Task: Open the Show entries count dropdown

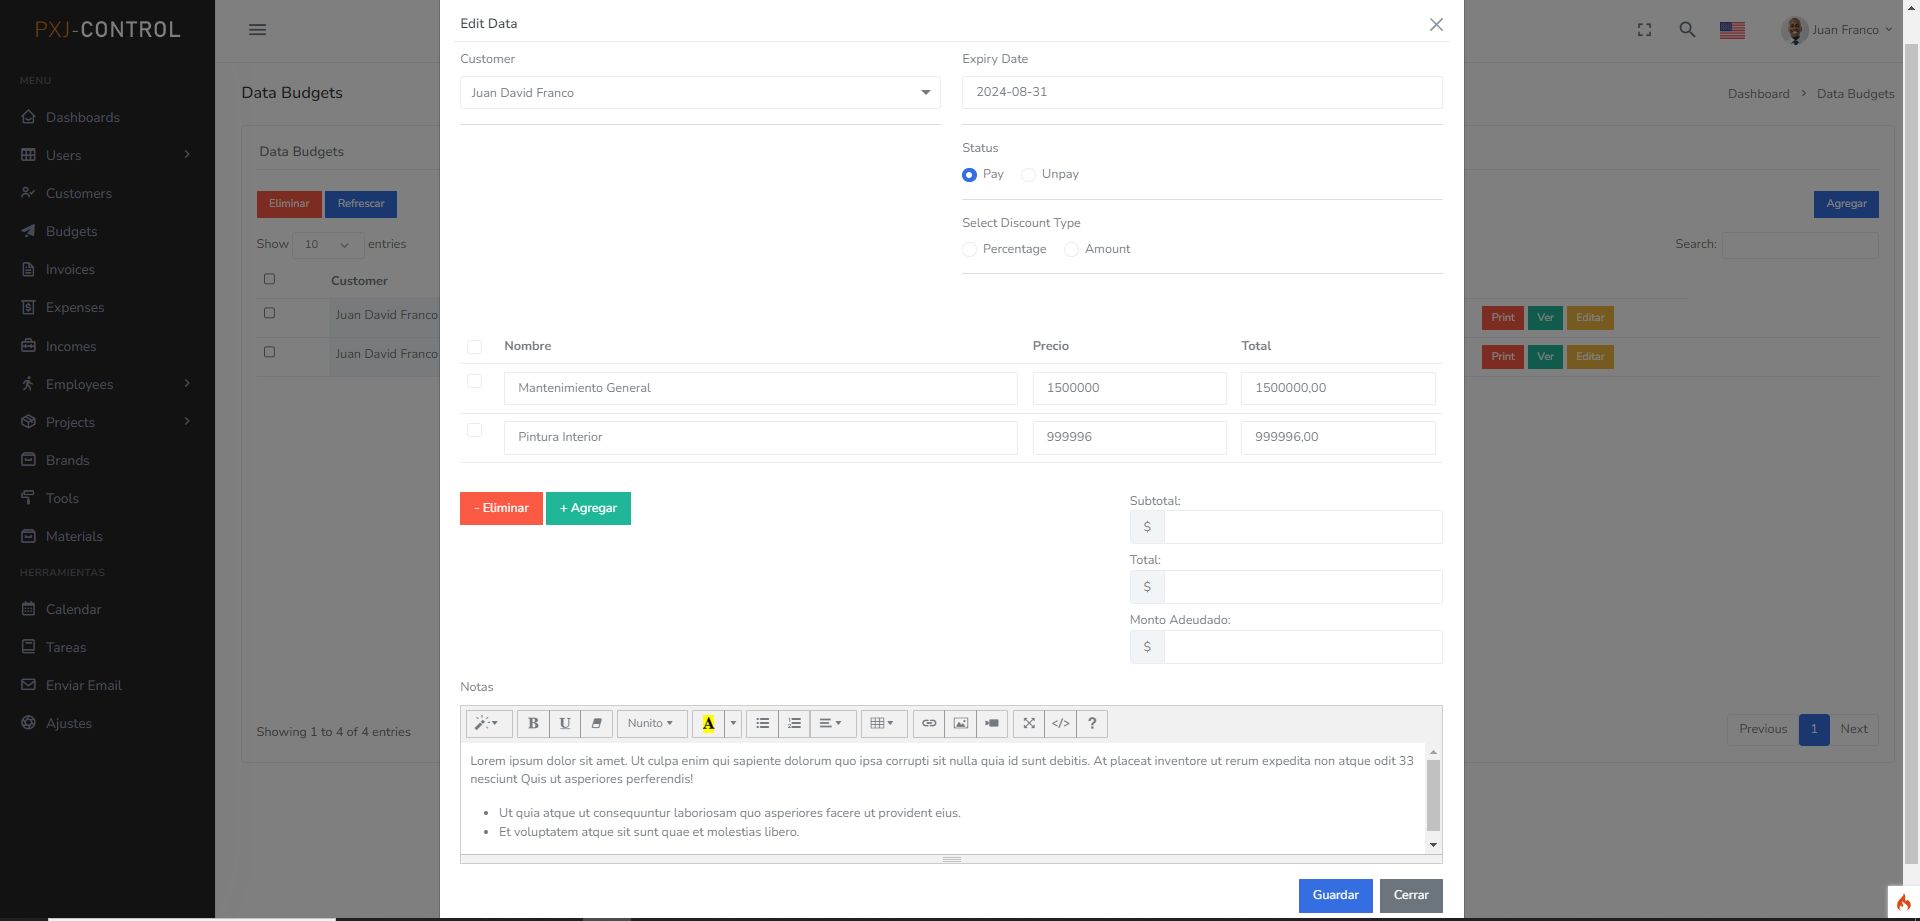Action: (328, 245)
